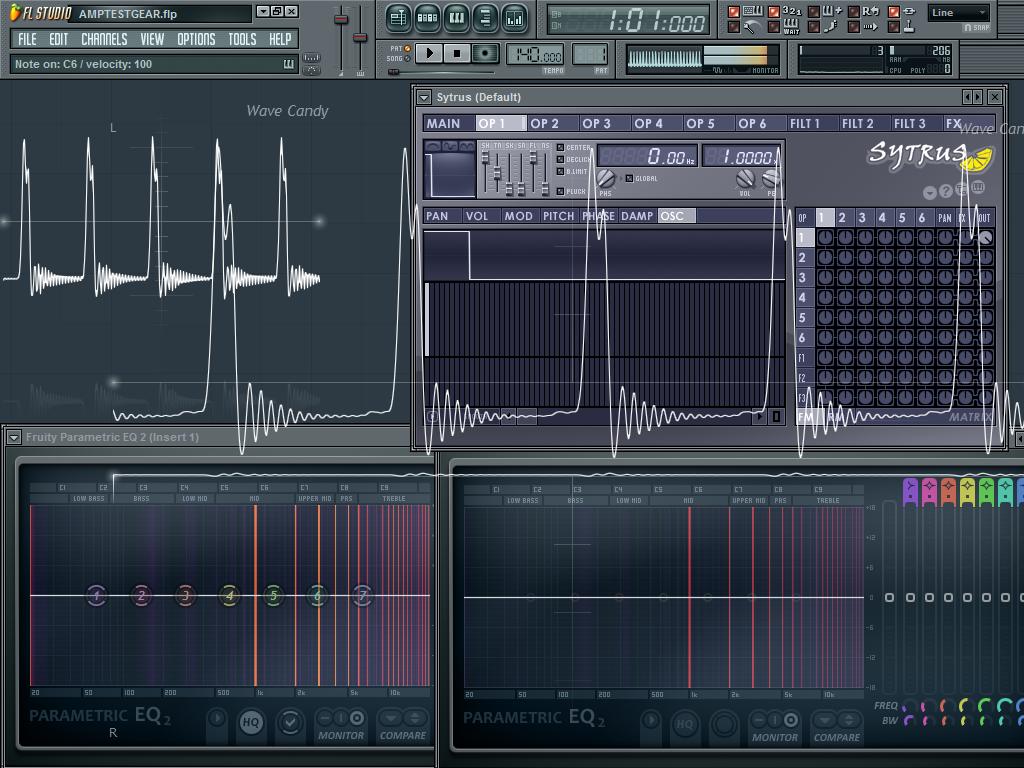1024x768 pixels.
Task: Toggle the 3-2-1 recording countdown
Action: pos(774,12)
